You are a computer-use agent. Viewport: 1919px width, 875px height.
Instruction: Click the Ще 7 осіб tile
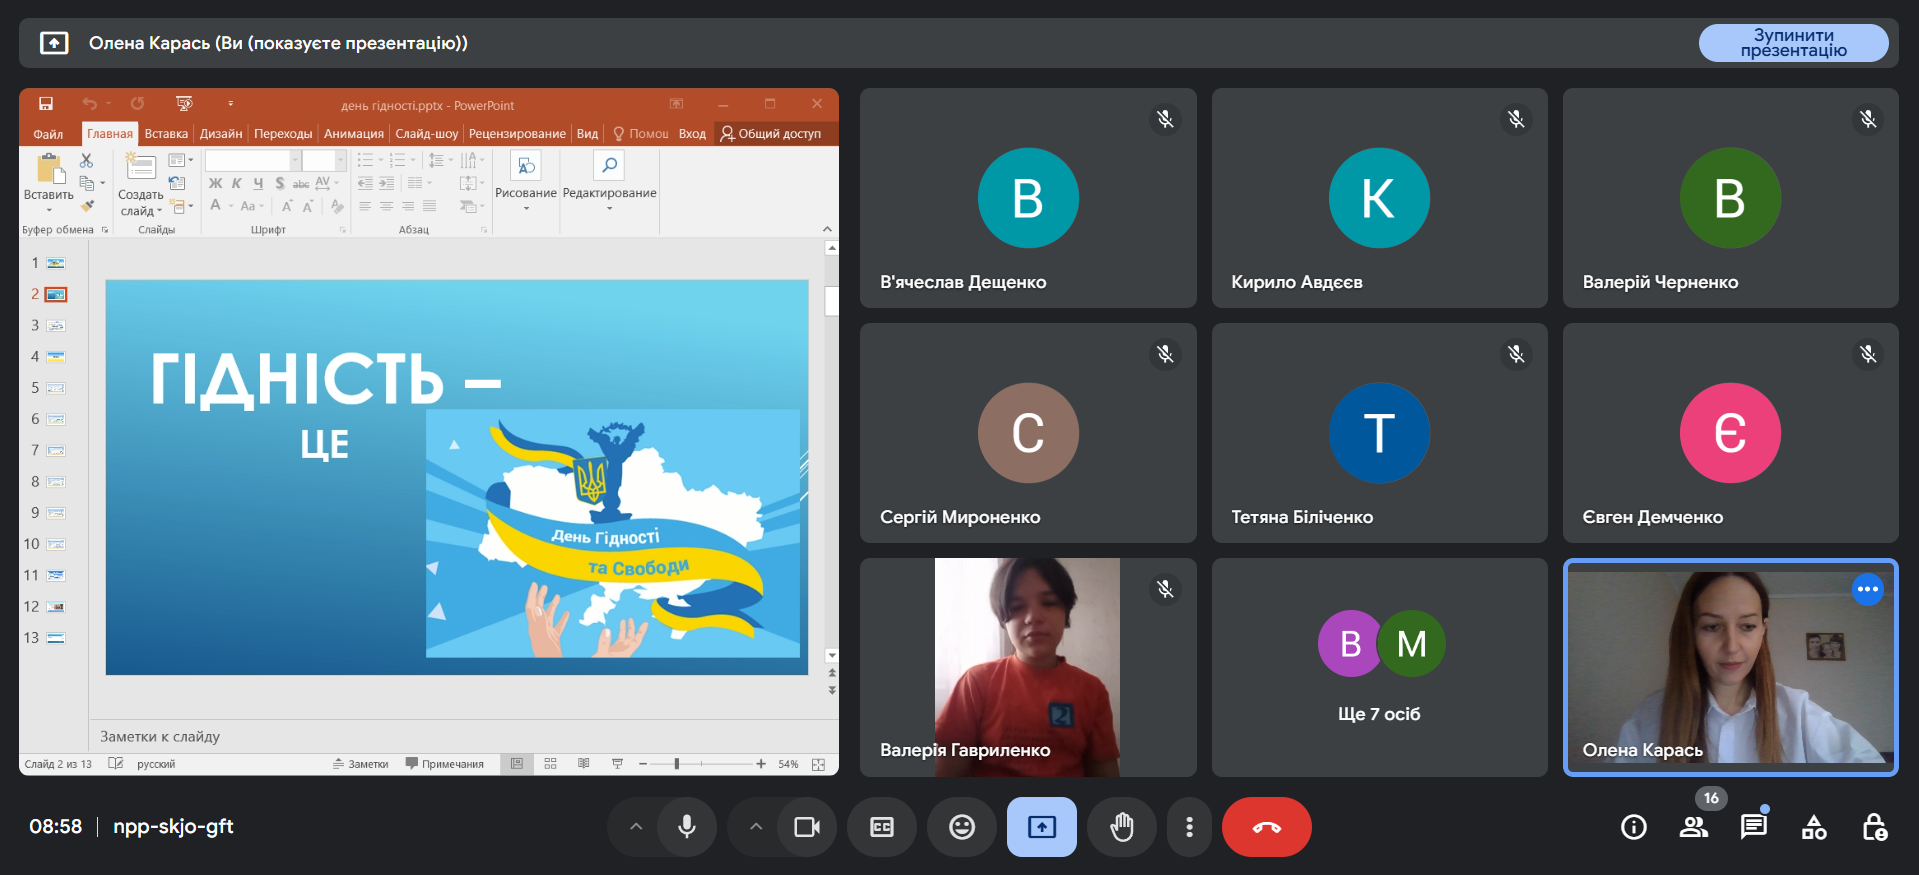1379,667
